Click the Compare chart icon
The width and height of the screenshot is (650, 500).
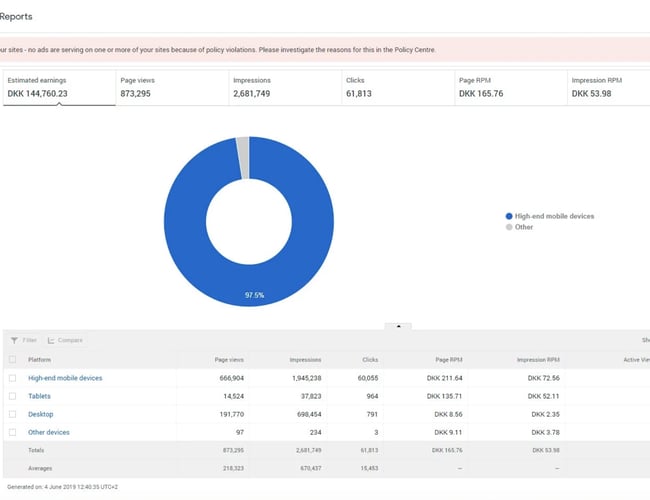(x=51, y=340)
